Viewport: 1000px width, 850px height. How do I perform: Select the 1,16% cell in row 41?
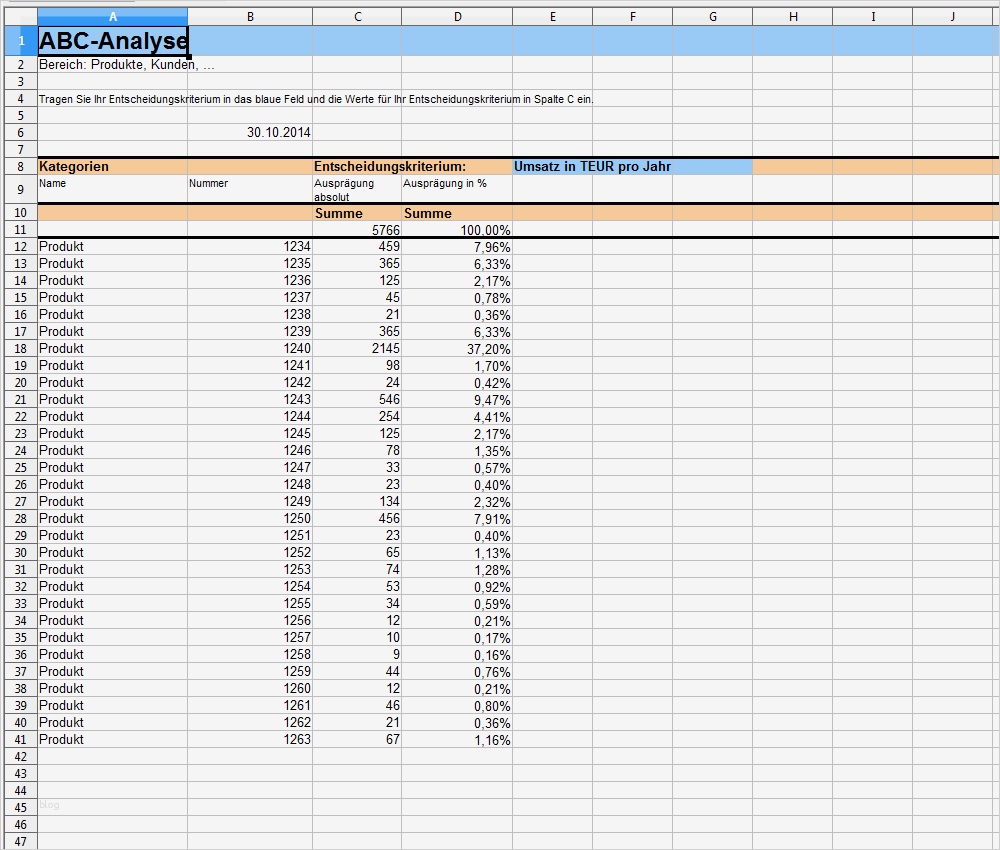(457, 740)
